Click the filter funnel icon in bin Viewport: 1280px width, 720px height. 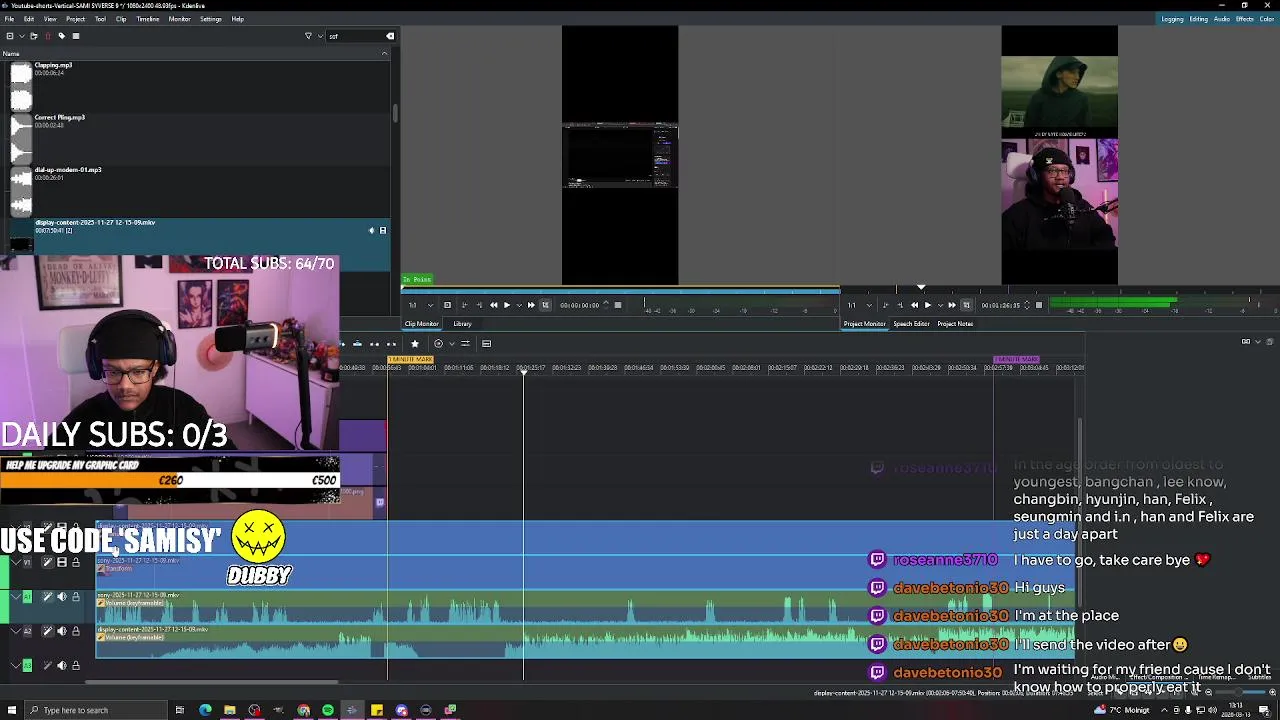pos(308,36)
